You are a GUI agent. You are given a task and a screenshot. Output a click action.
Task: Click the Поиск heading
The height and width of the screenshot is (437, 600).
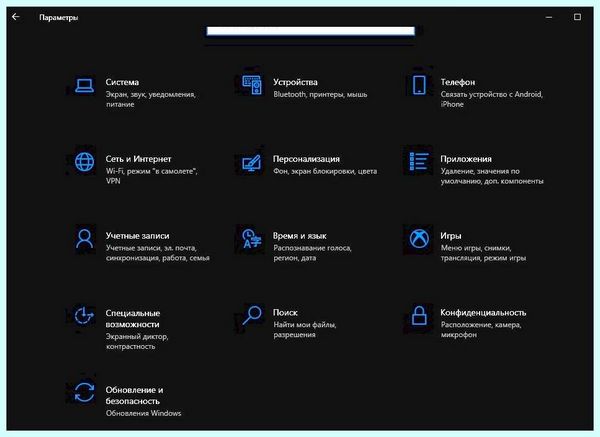coord(285,313)
